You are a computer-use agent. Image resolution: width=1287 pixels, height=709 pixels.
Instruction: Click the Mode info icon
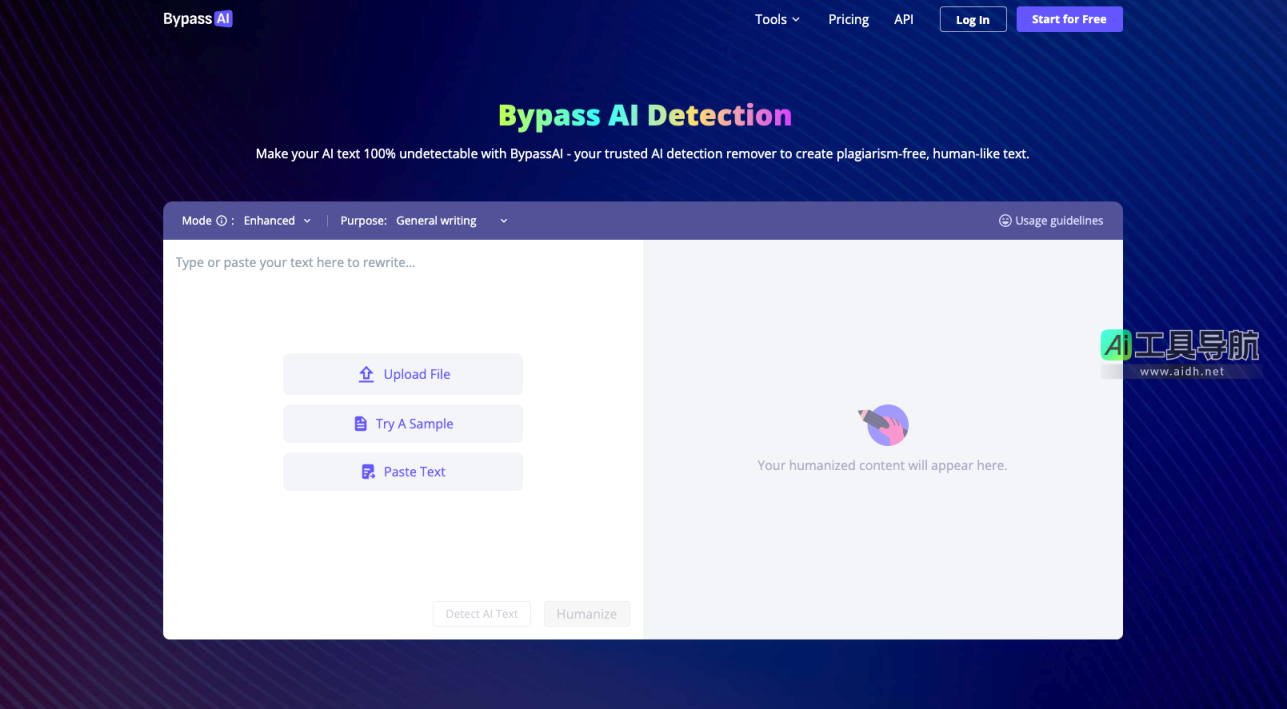click(222, 220)
